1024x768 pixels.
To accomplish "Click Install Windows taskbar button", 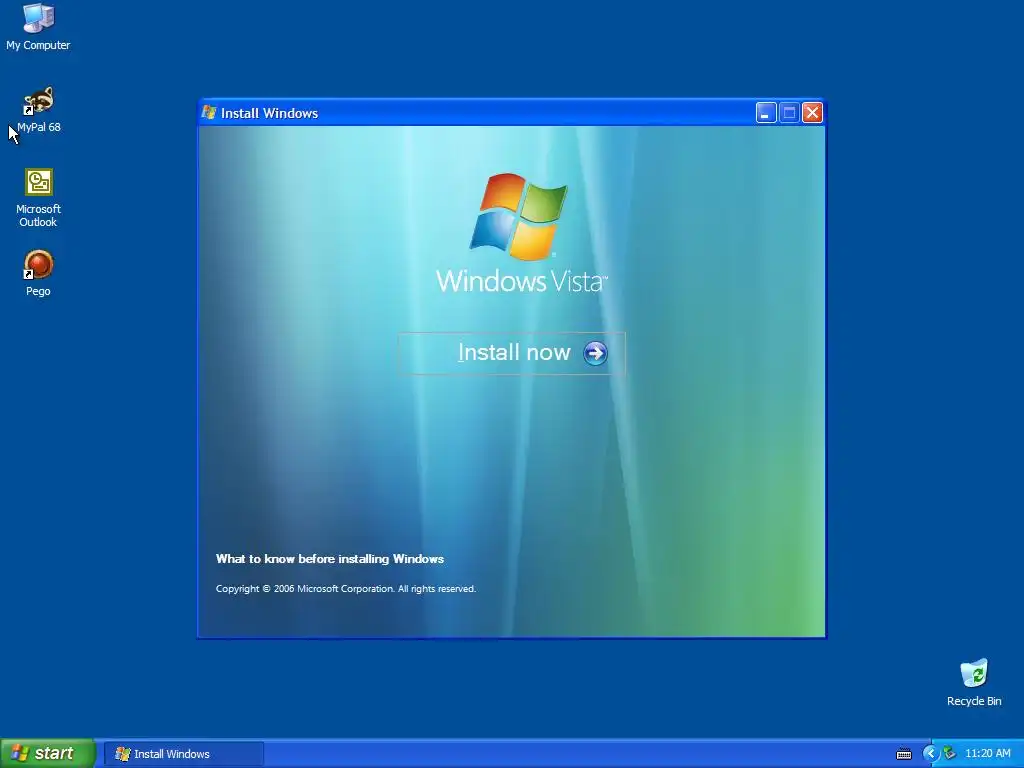I will point(184,754).
